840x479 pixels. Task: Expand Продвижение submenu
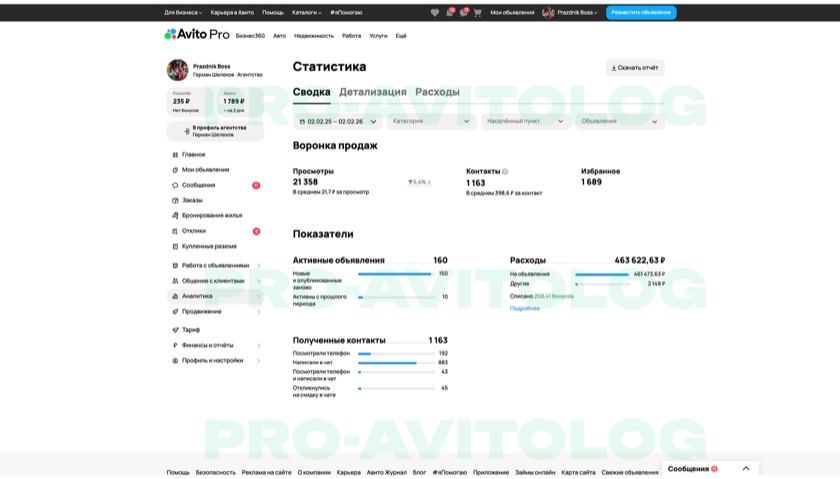pos(258,312)
